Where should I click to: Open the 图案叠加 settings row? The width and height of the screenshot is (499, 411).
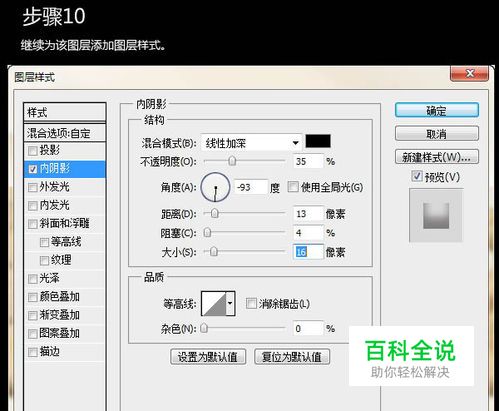(65, 333)
